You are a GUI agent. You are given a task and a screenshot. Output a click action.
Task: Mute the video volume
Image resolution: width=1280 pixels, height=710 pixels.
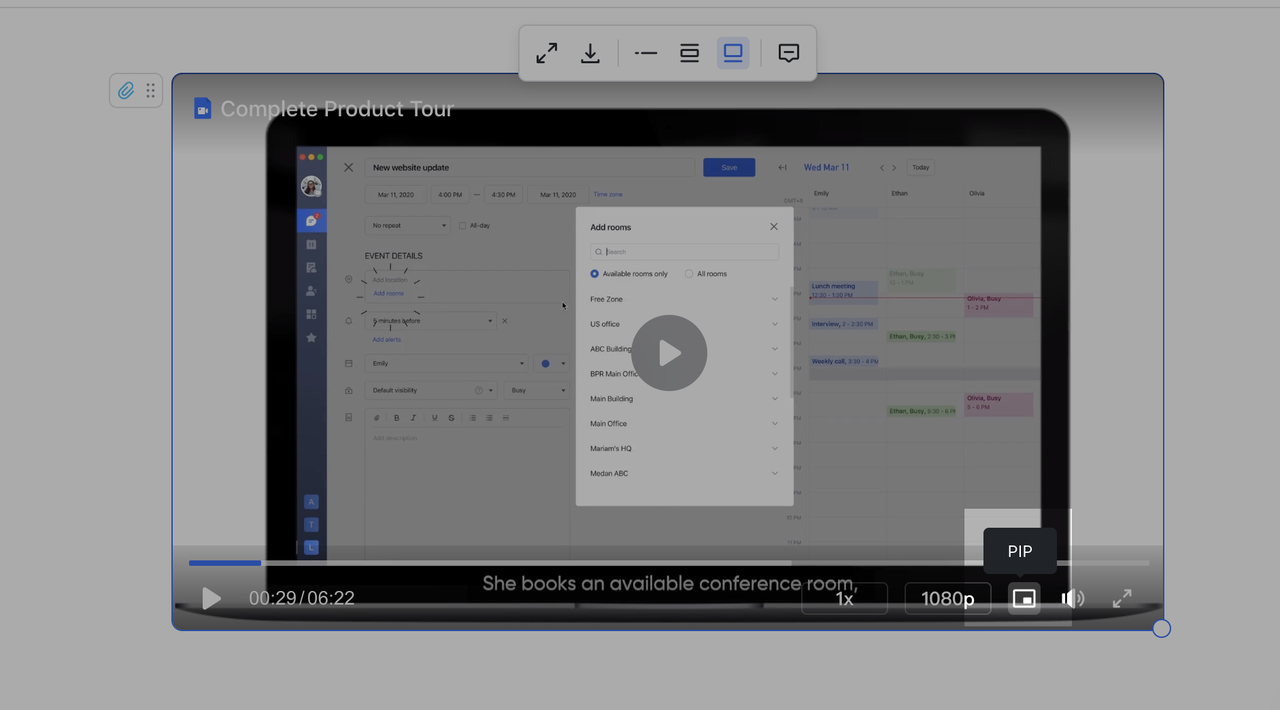[x=1072, y=598]
